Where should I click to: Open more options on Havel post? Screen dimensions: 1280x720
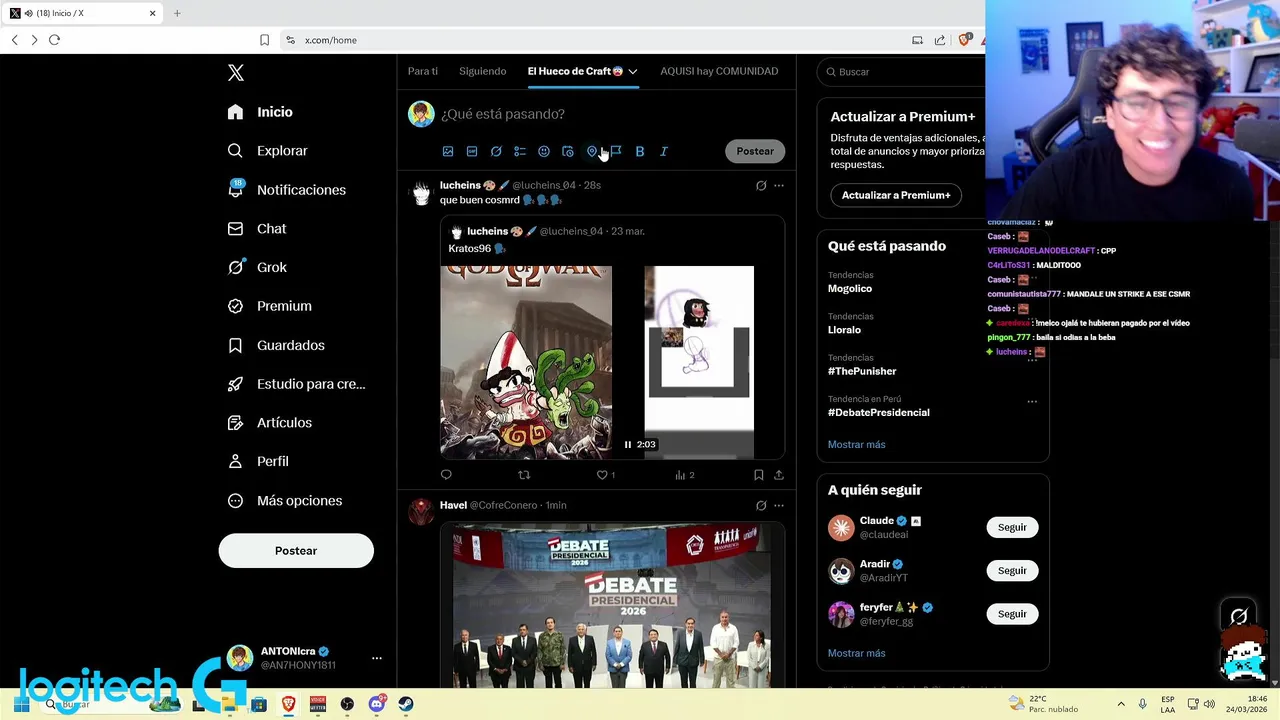tap(779, 505)
